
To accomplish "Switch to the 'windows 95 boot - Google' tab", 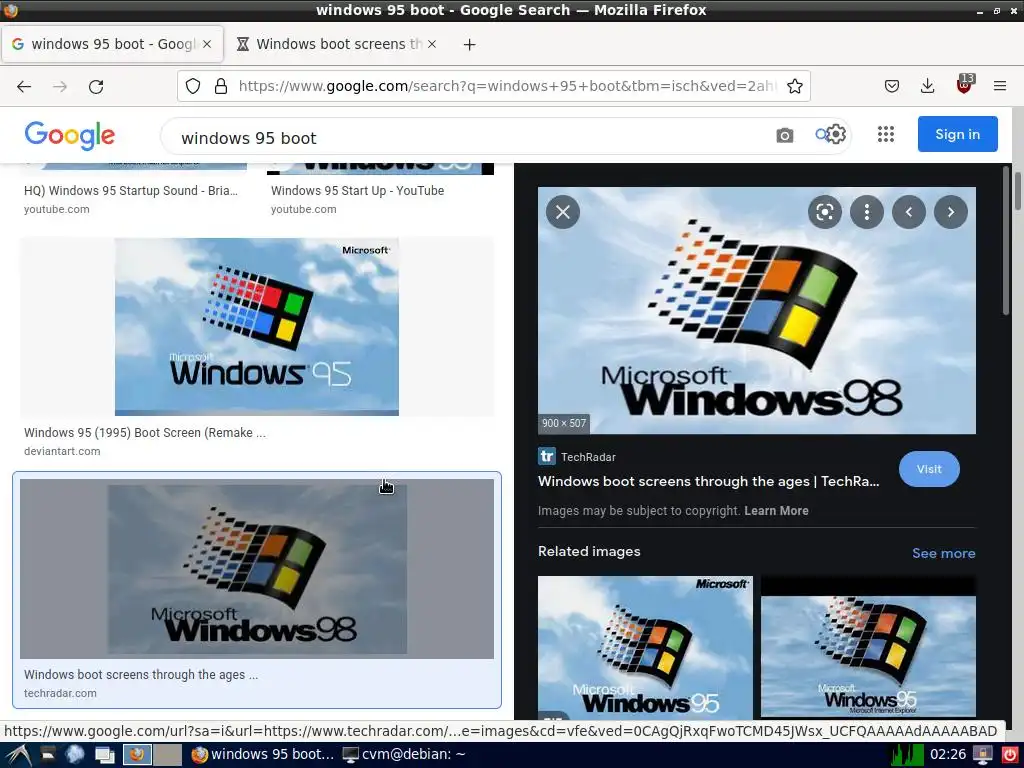I will click(x=112, y=44).
